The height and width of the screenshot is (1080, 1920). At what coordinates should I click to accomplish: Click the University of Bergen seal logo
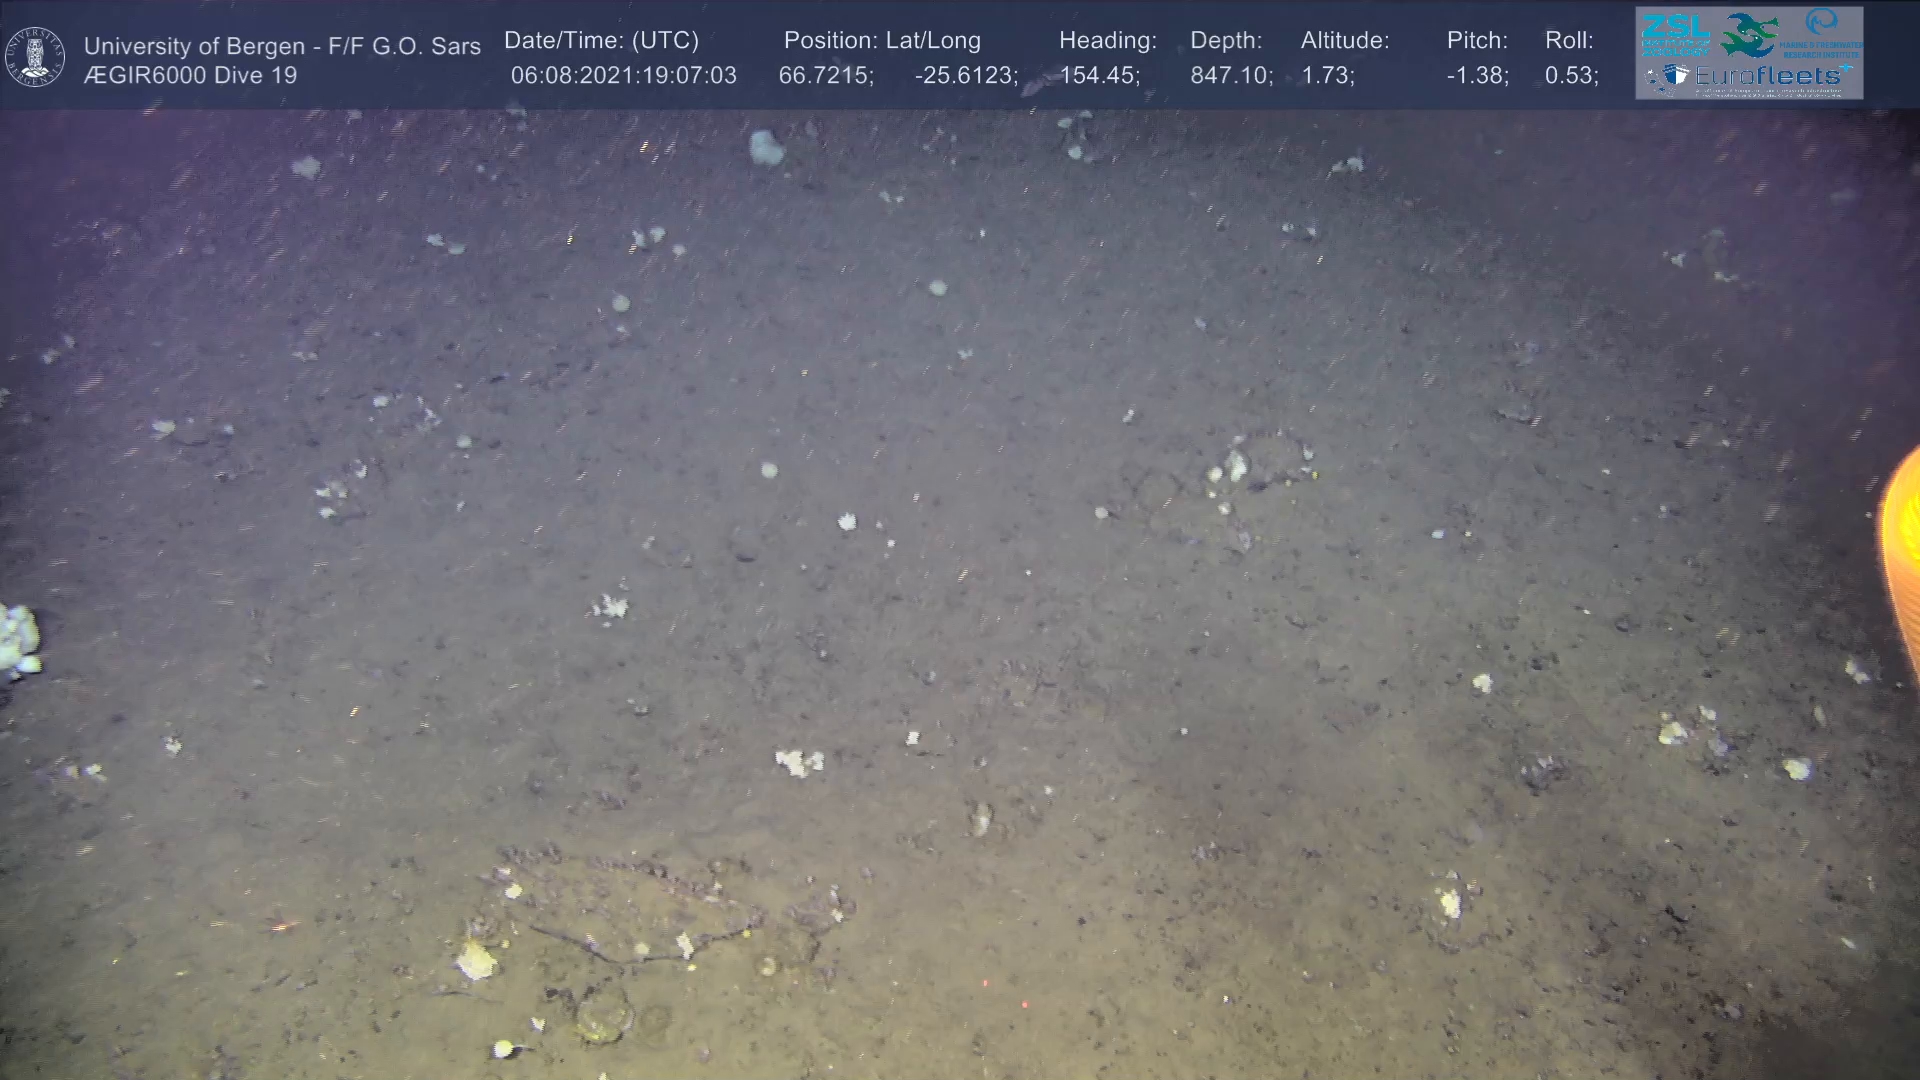pos(35,57)
